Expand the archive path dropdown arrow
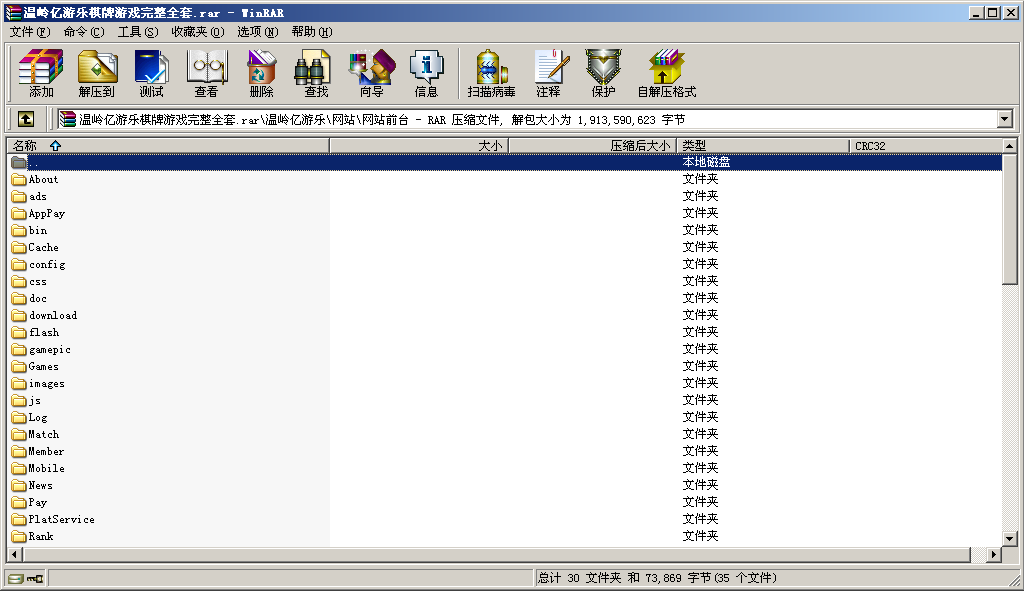1024x591 pixels. (x=1005, y=119)
